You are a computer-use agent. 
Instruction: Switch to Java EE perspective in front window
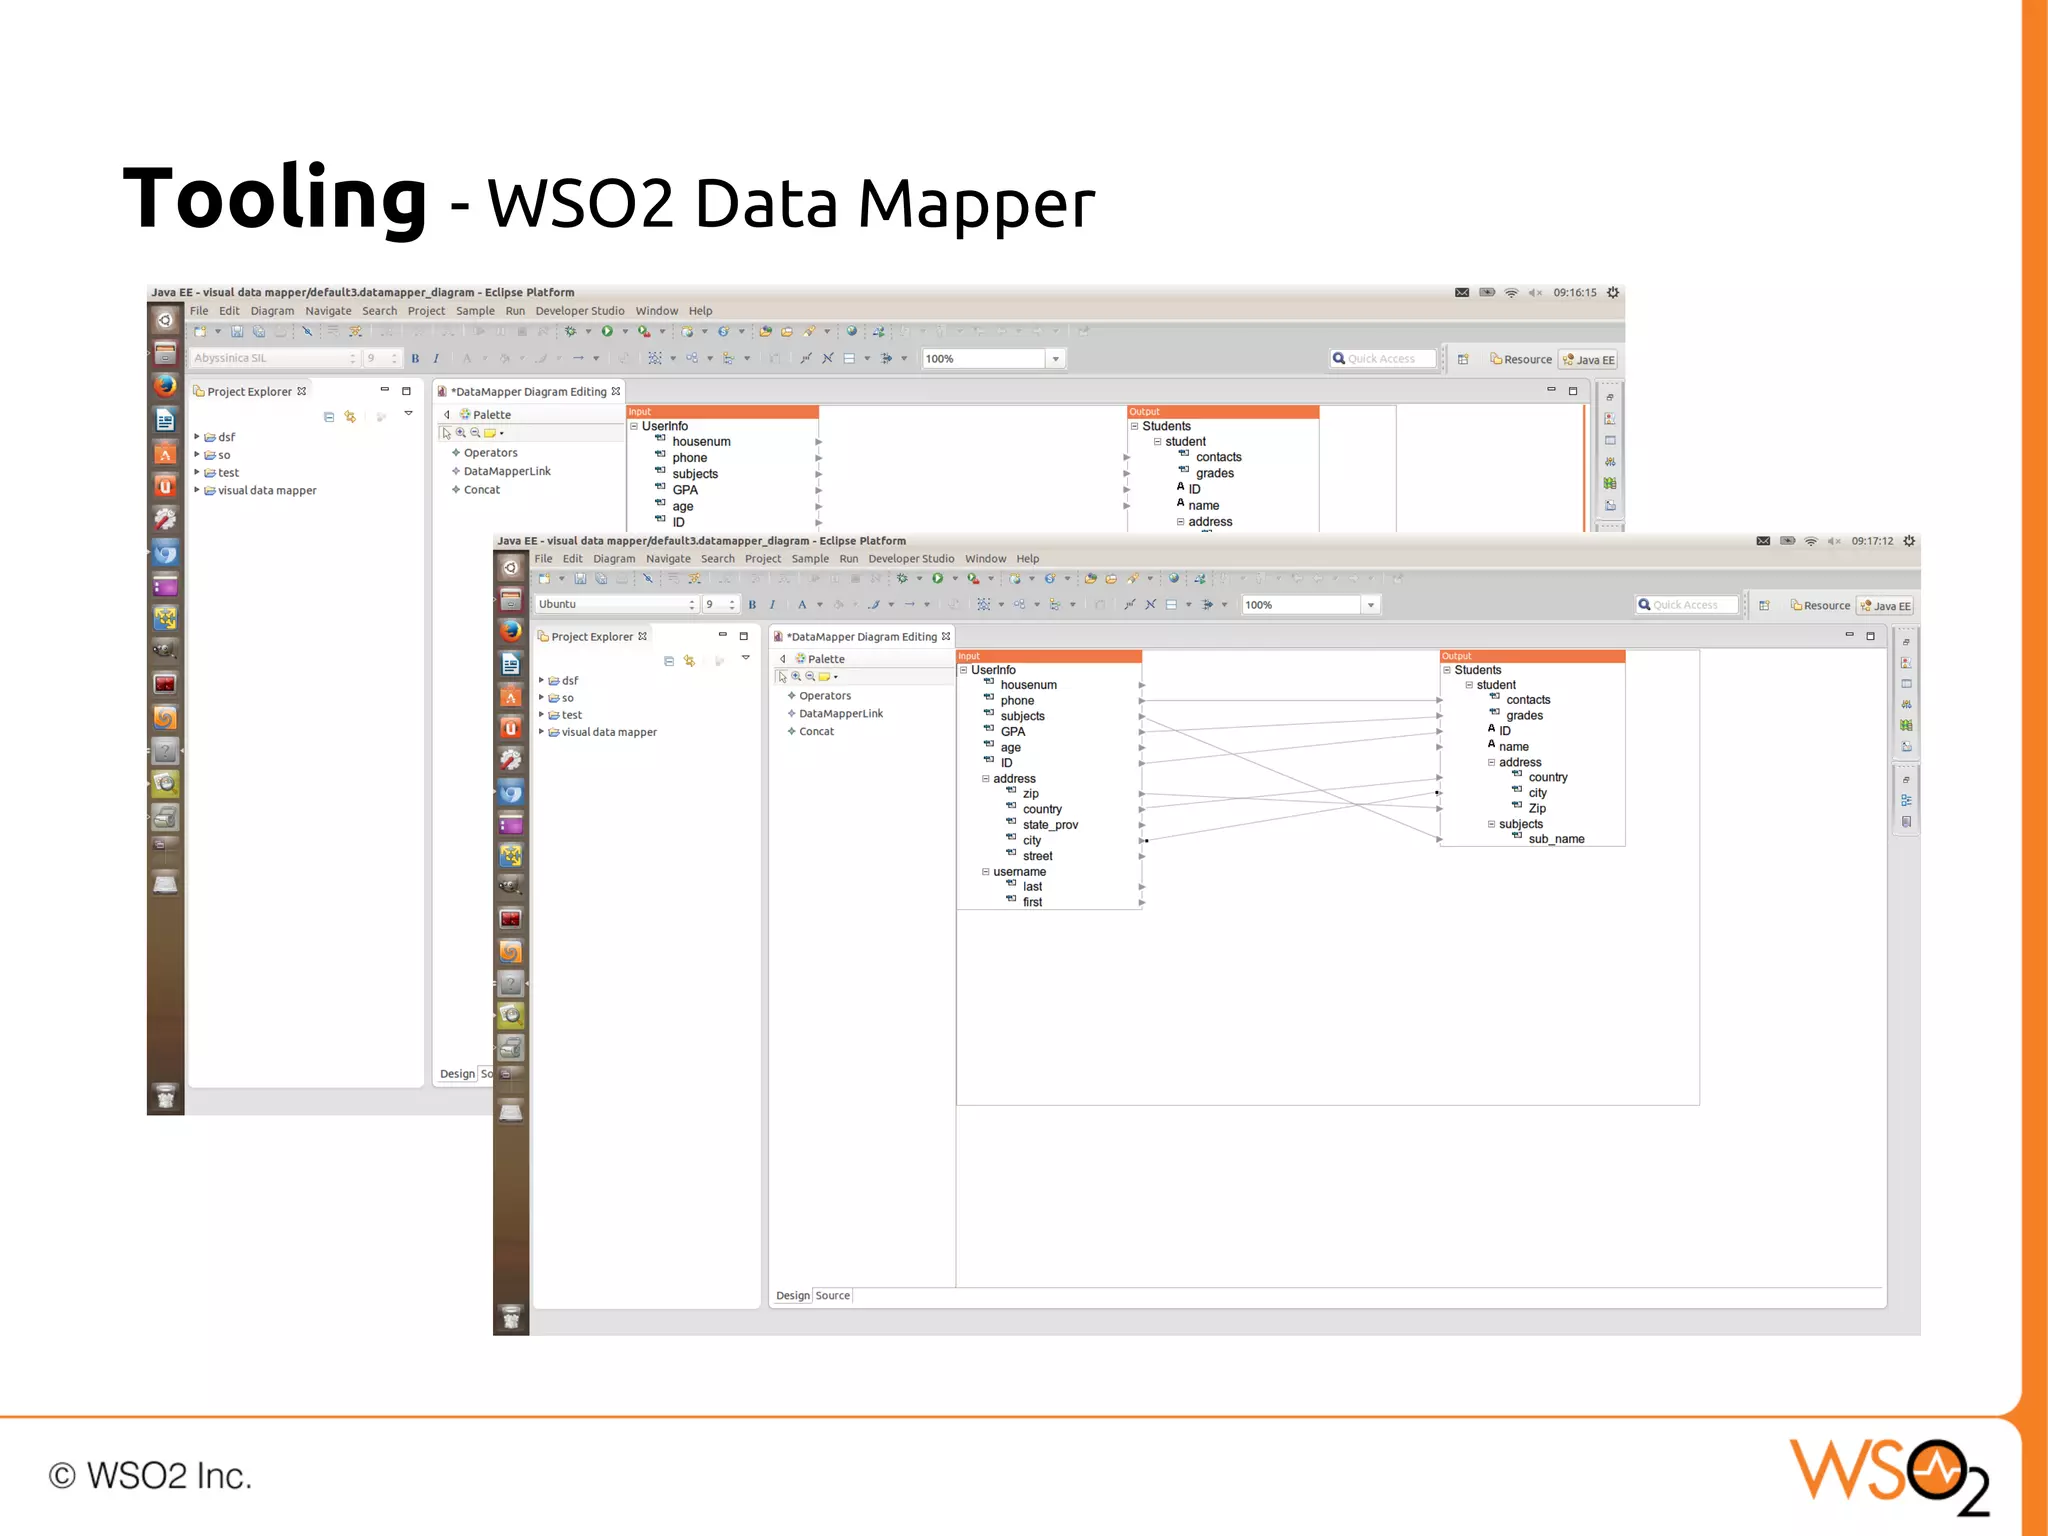pyautogui.click(x=1885, y=605)
